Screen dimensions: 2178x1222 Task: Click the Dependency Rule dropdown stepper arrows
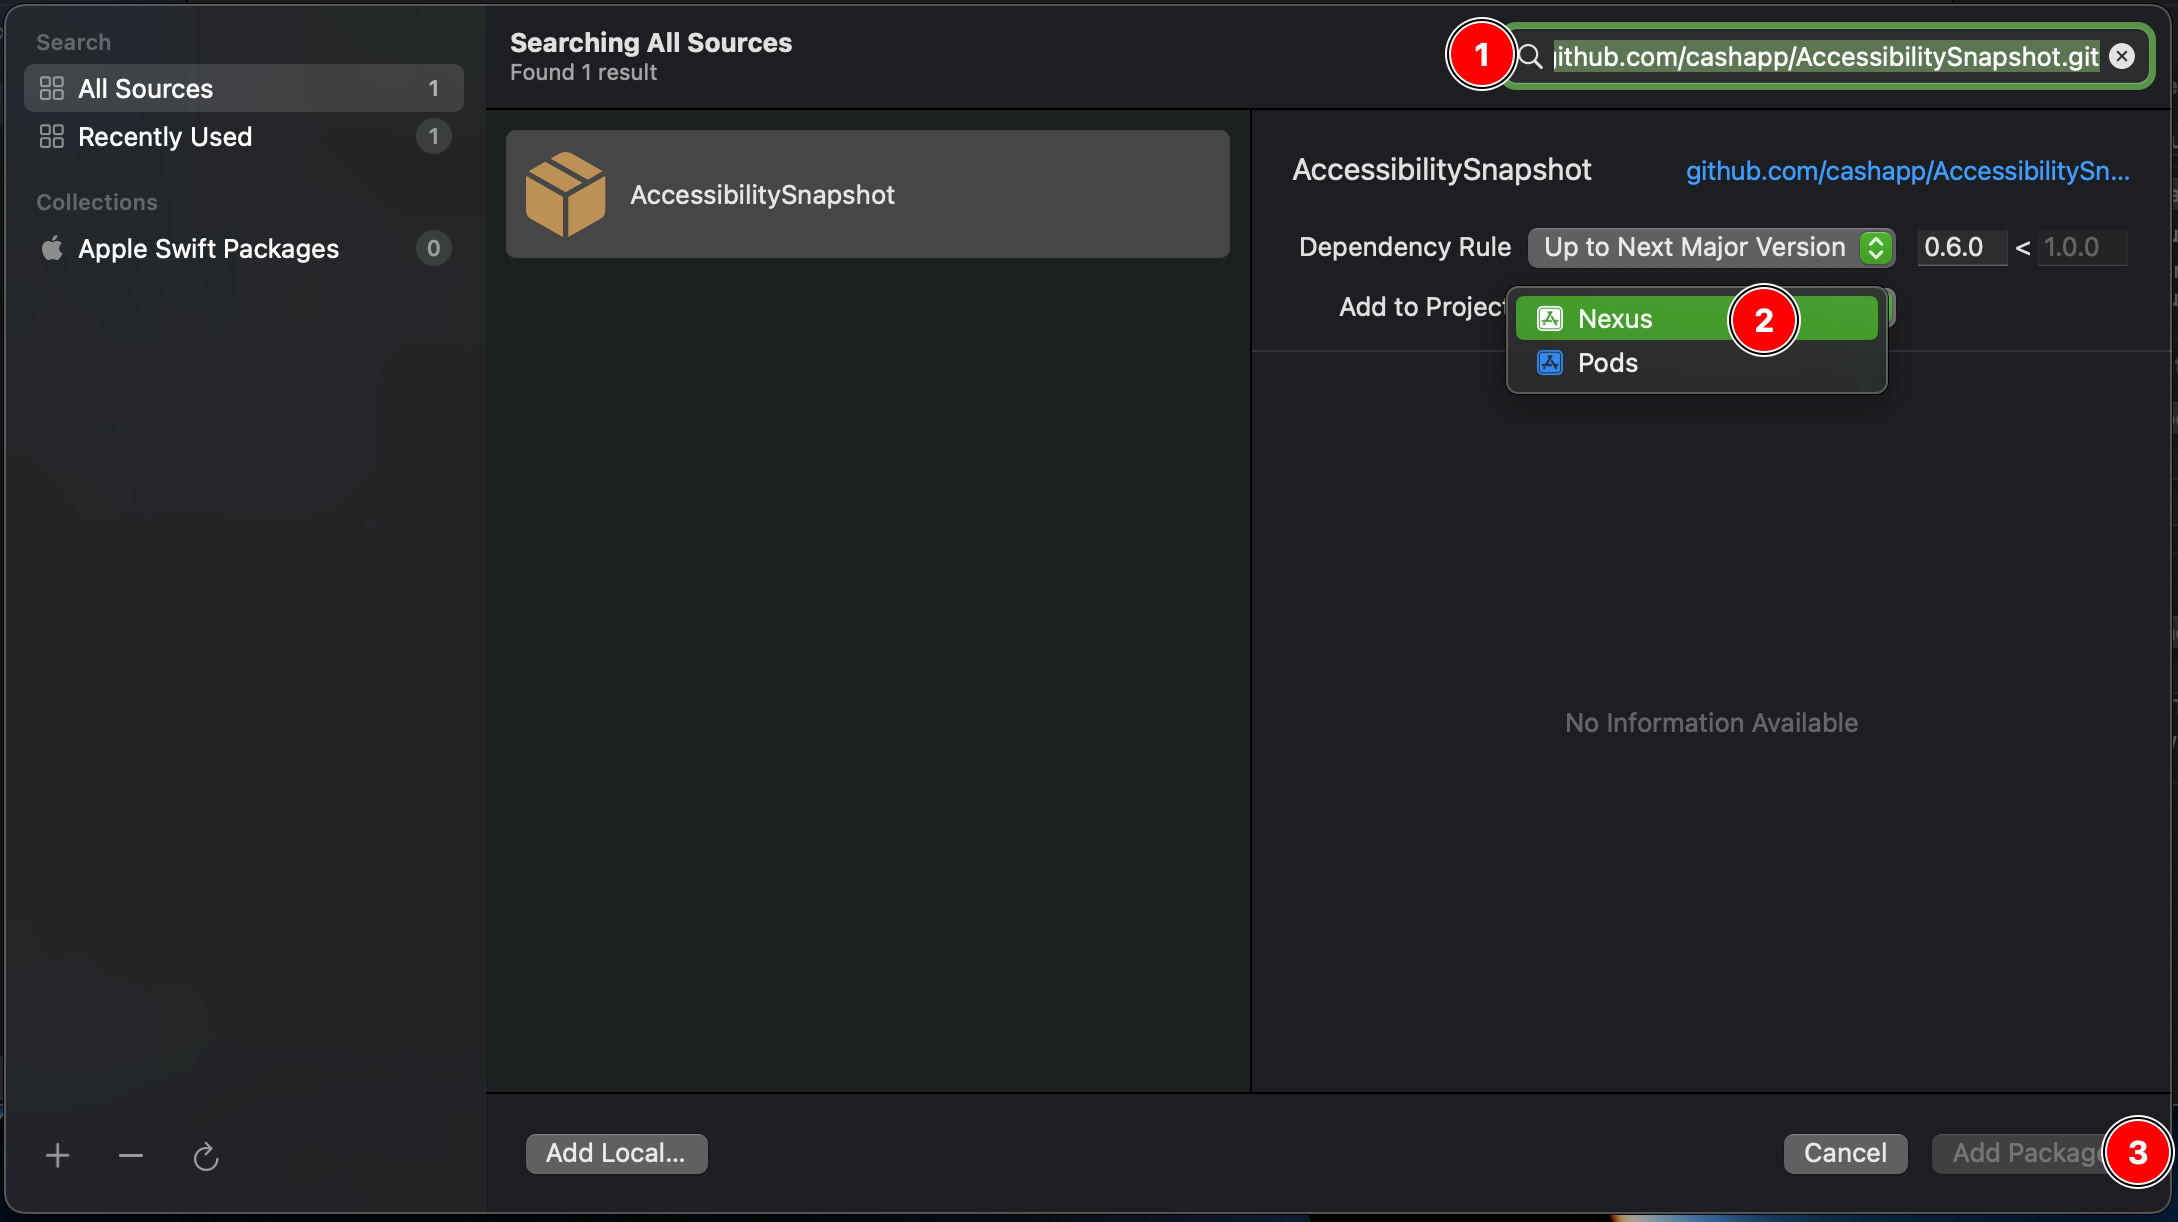click(x=1877, y=247)
